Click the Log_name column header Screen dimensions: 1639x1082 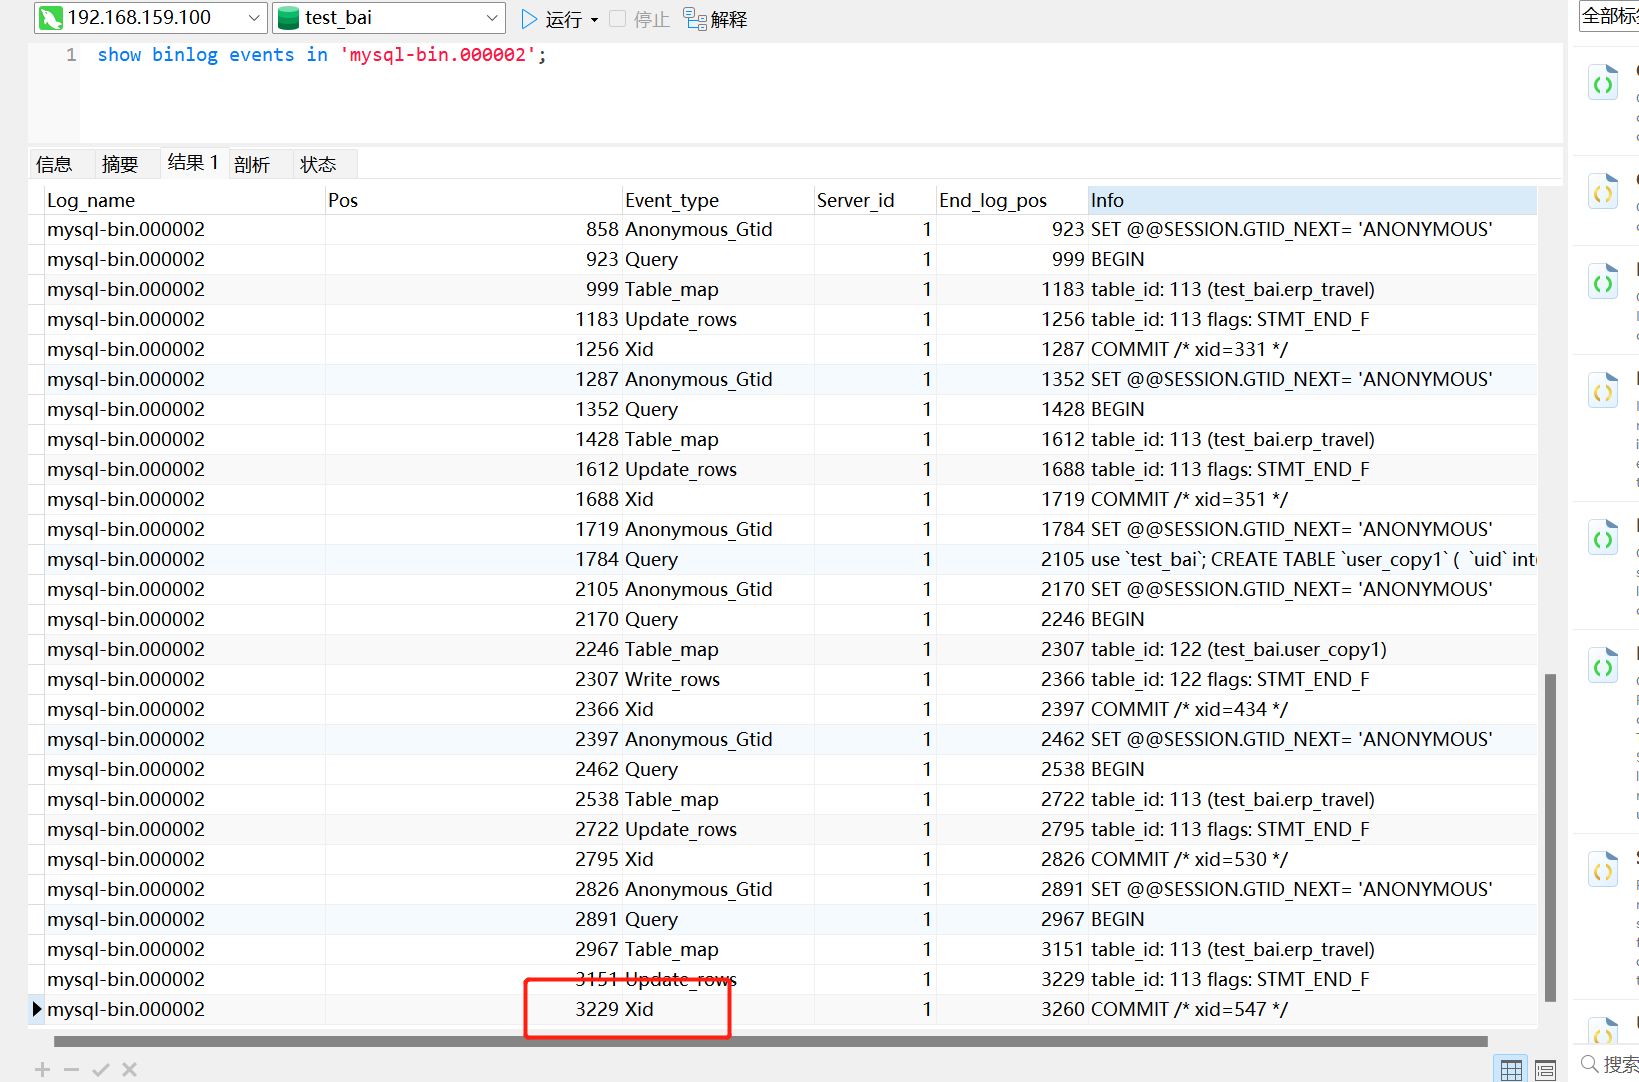pos(185,200)
